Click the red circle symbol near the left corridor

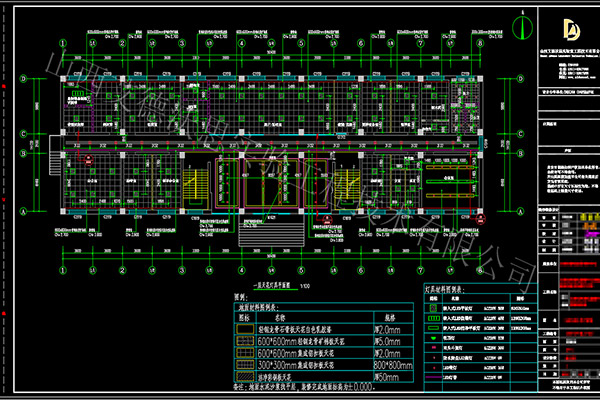(87, 157)
